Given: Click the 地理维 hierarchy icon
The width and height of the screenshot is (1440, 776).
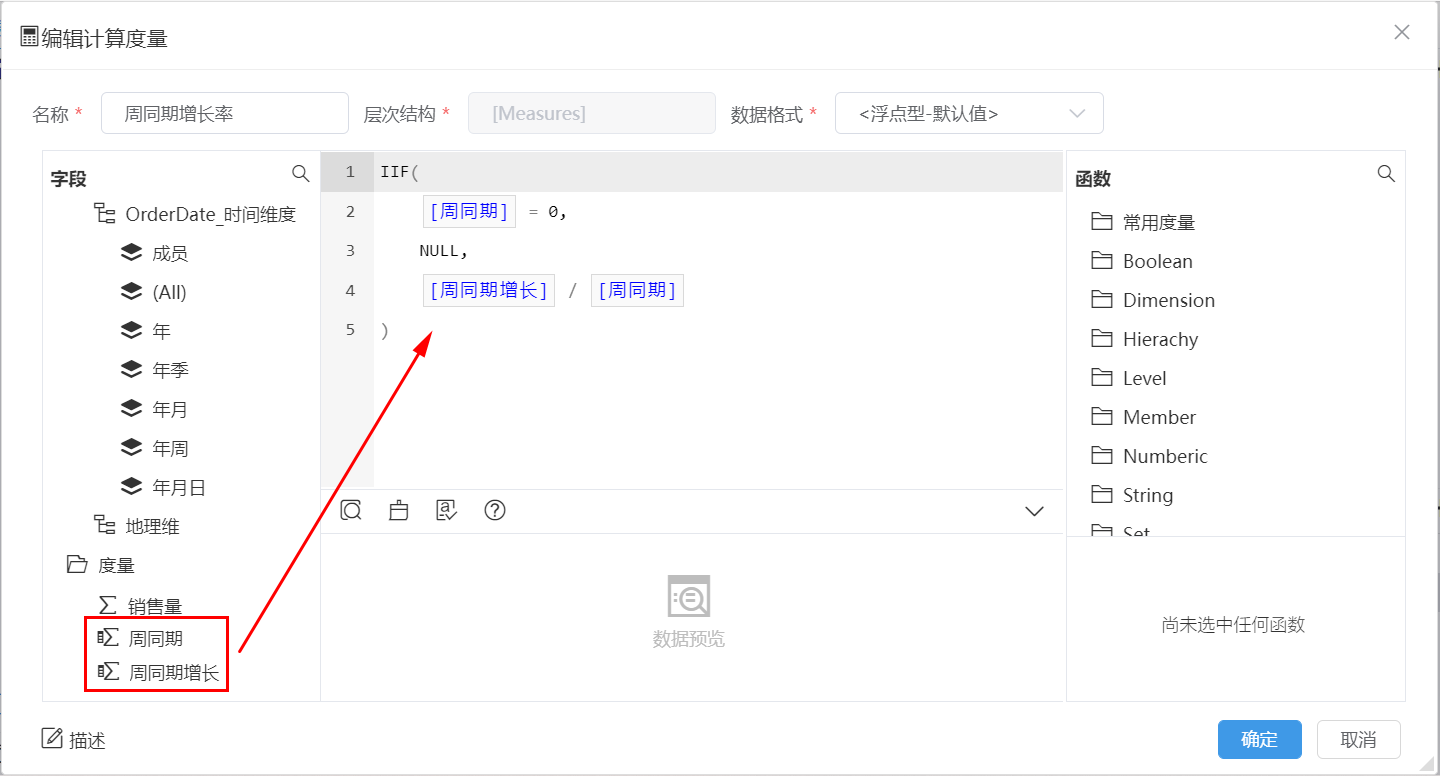Looking at the screenshot, I should pyautogui.click(x=104, y=526).
